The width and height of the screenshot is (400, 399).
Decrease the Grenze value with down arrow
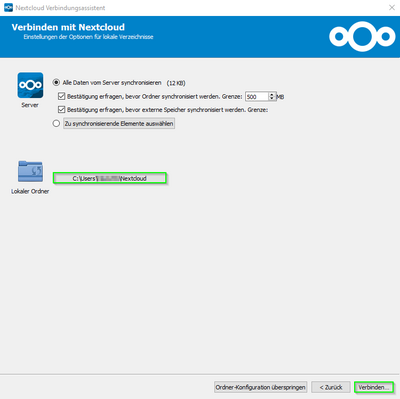pos(272,99)
